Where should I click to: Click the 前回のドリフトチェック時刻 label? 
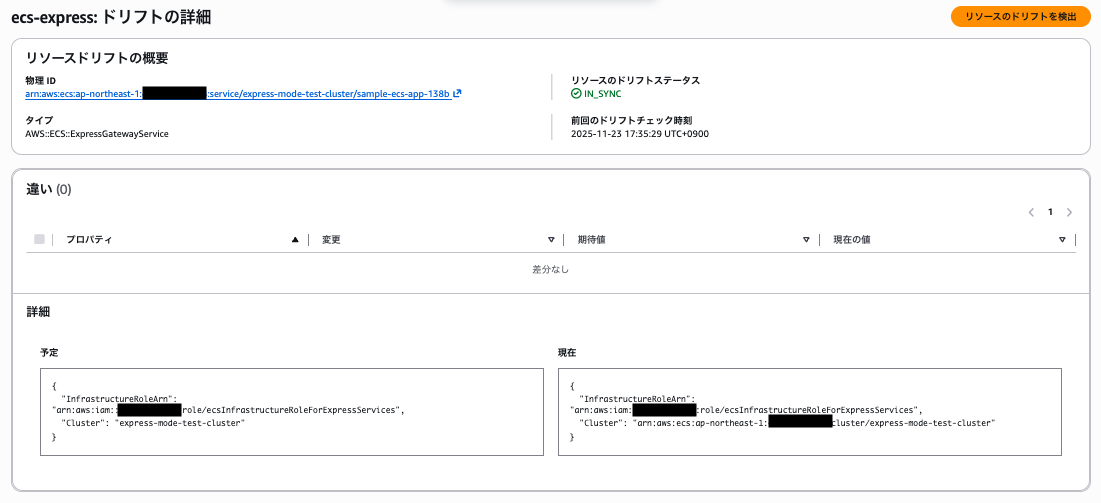point(633,120)
